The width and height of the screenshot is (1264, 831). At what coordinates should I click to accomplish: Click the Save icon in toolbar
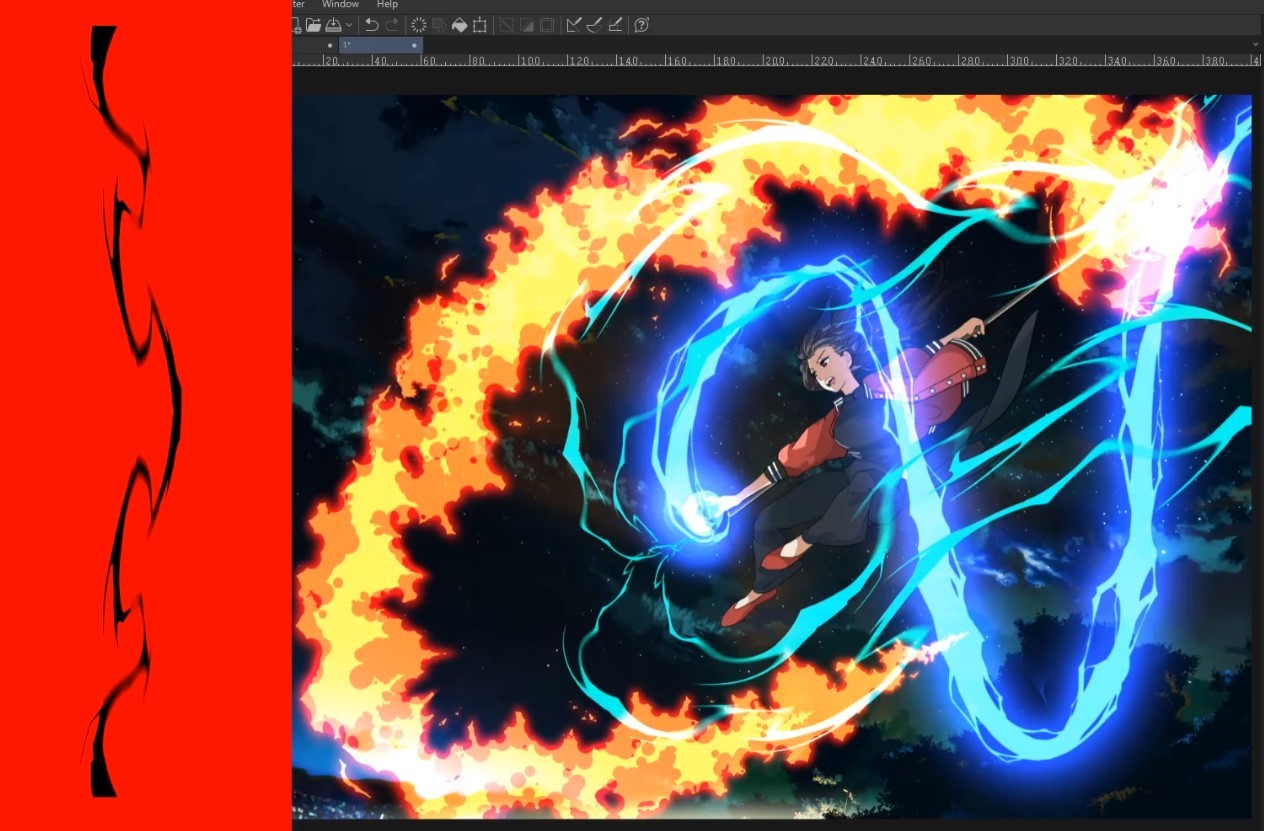pyautogui.click(x=333, y=25)
